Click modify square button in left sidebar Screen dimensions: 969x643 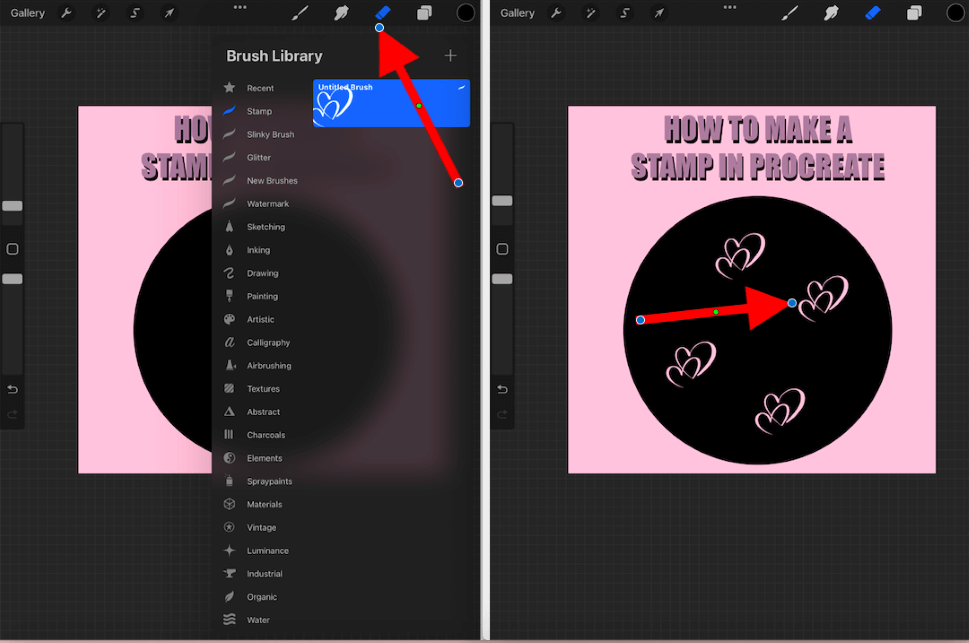pos(12,249)
